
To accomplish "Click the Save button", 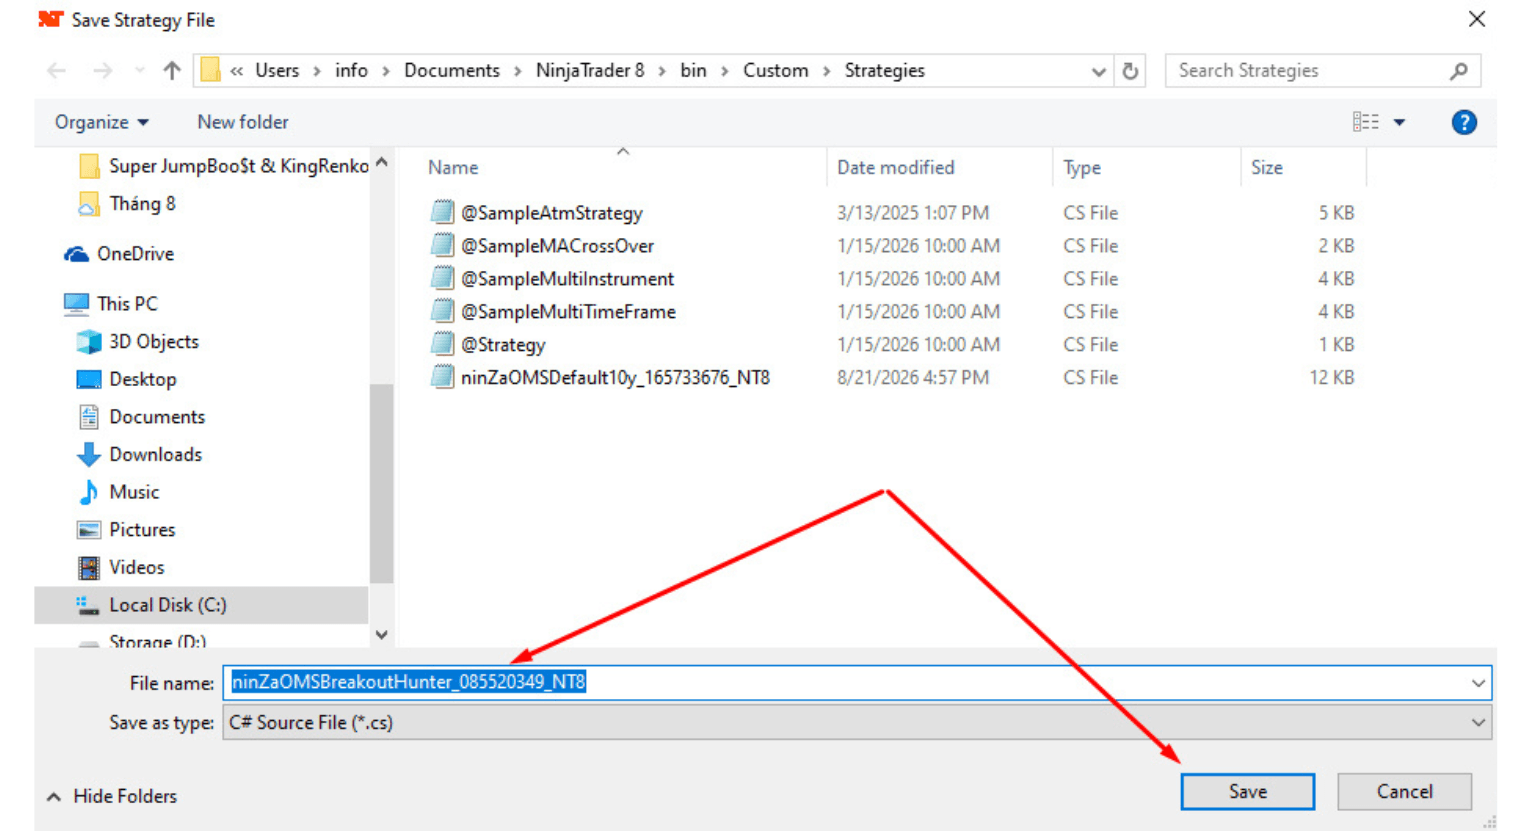I will [x=1247, y=791].
